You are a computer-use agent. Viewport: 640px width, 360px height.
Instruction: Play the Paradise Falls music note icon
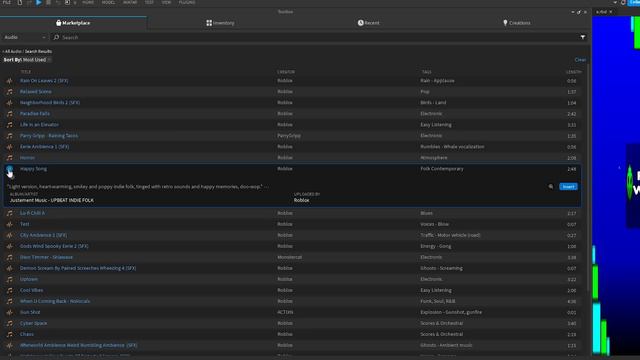coord(9,114)
